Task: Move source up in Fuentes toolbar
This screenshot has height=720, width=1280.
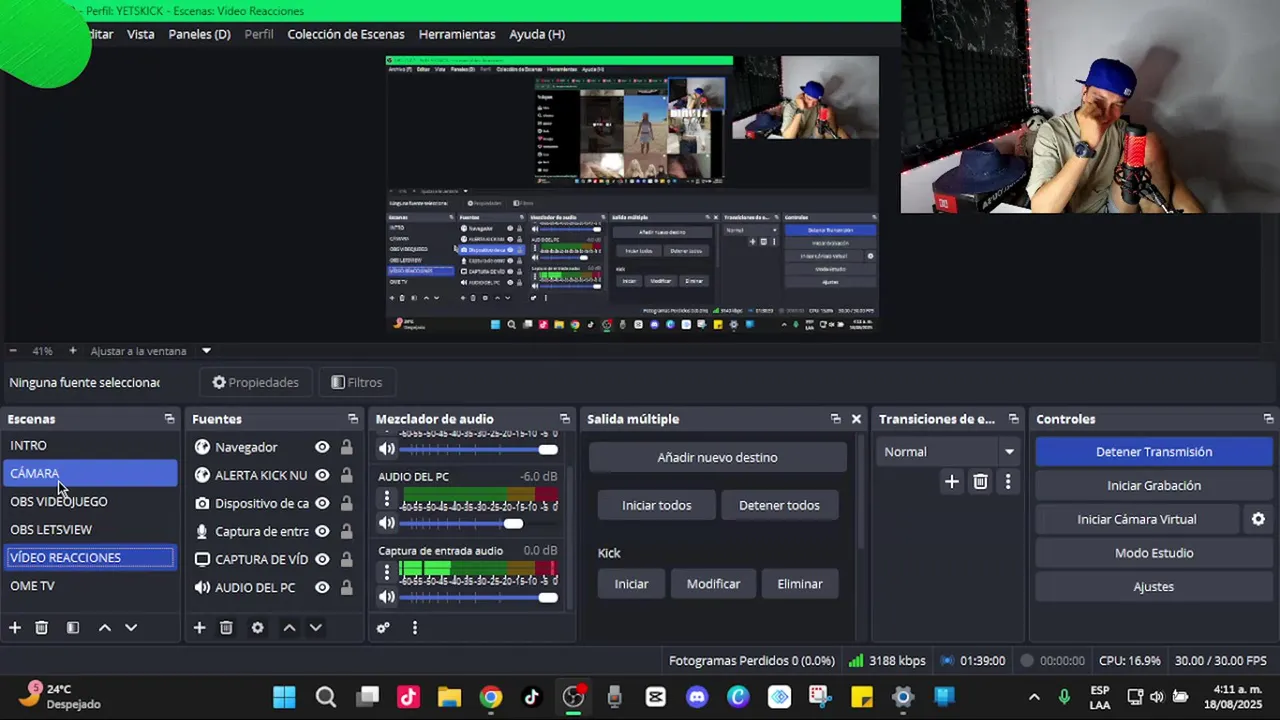Action: click(x=289, y=628)
